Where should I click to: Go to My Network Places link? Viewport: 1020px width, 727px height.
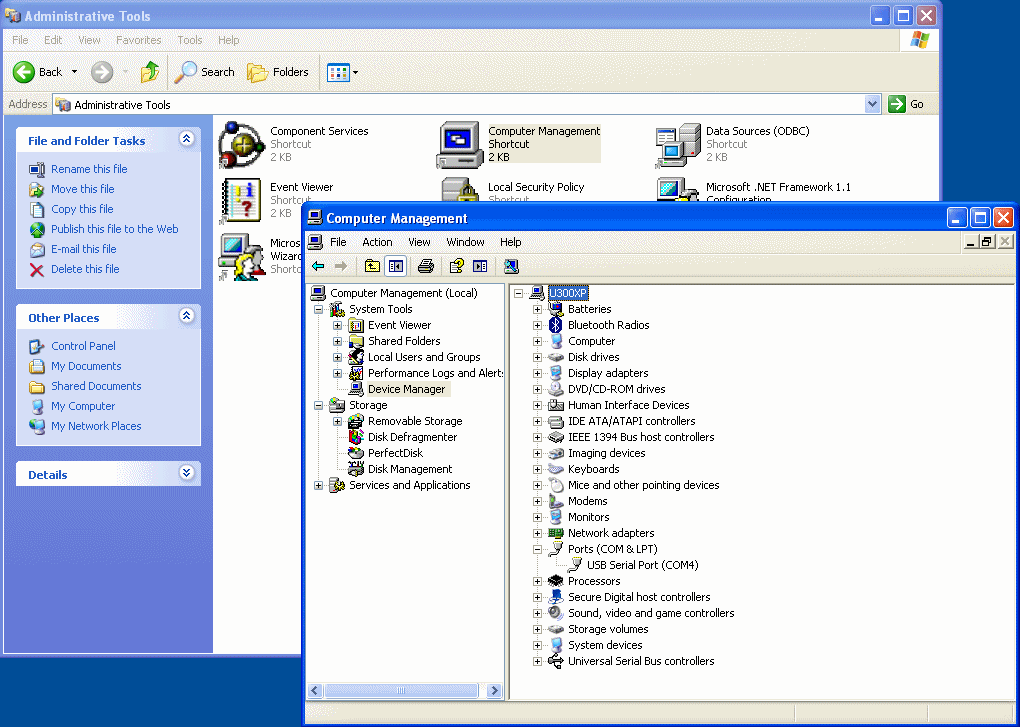pyautogui.click(x=96, y=426)
